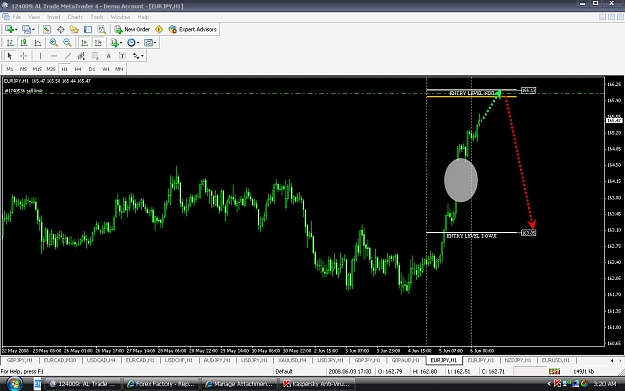Select the crosshair tool
This screenshot has width=625, height=391.
tap(24, 56)
